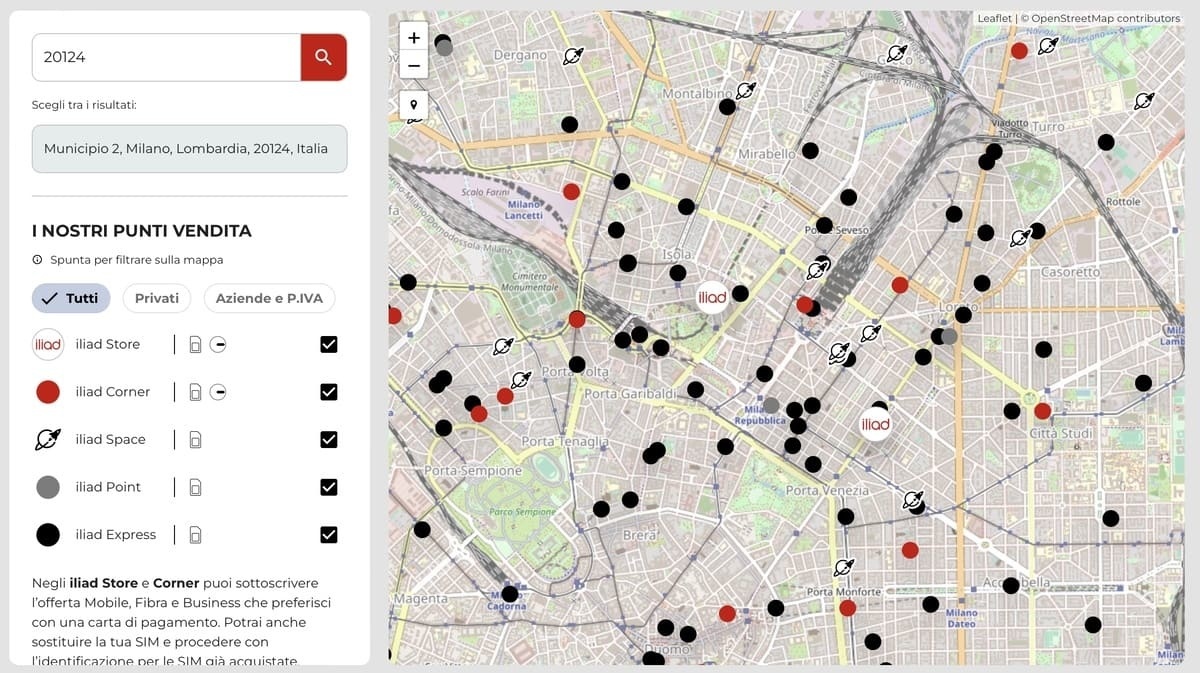1200x673 pixels.
Task: Click the 'Scegli tra i risultati:' label
Action: point(84,105)
